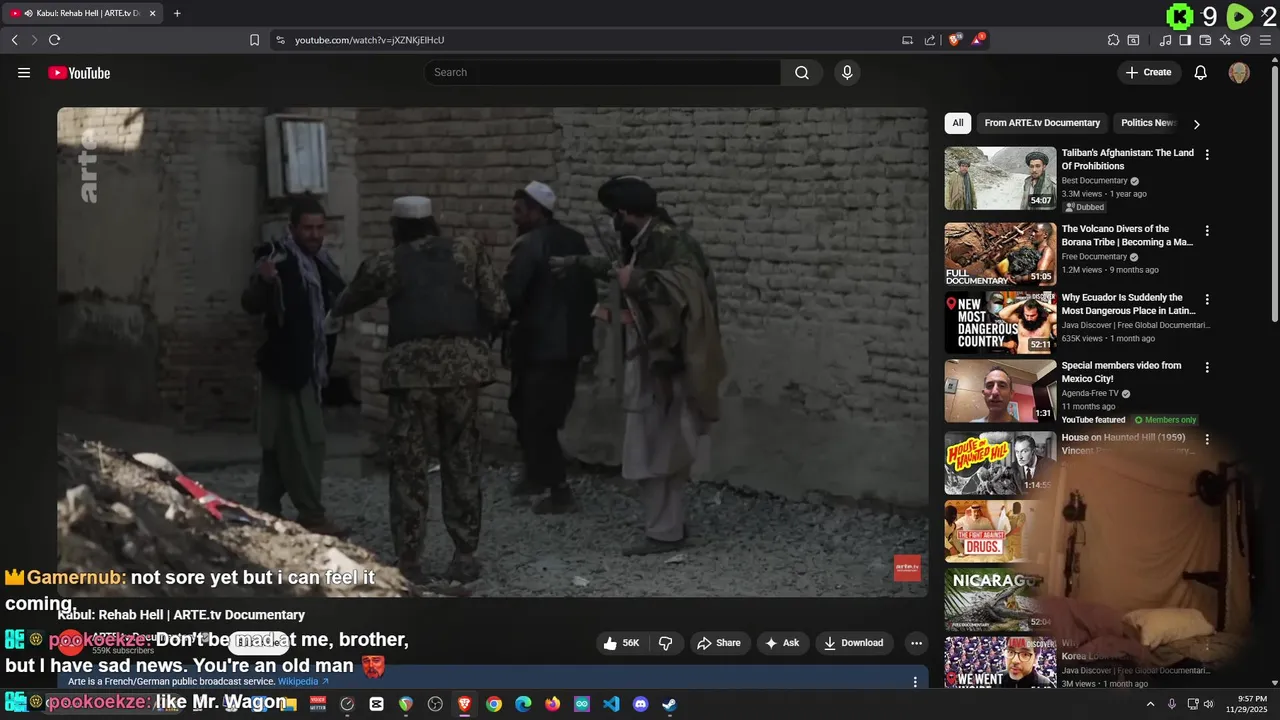Open the YouTube guide hamburger menu
This screenshot has width=1280, height=720.
pos(24,72)
